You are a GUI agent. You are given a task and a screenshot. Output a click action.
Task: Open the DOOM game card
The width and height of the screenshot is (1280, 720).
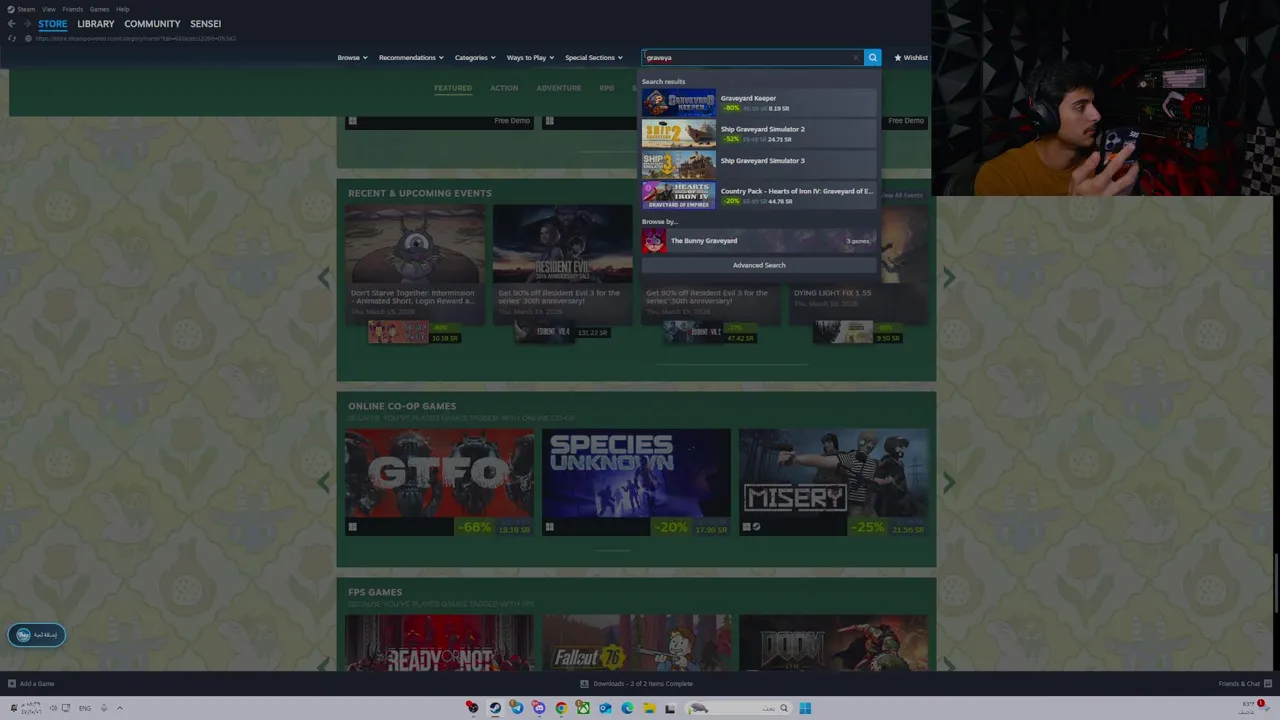(833, 643)
